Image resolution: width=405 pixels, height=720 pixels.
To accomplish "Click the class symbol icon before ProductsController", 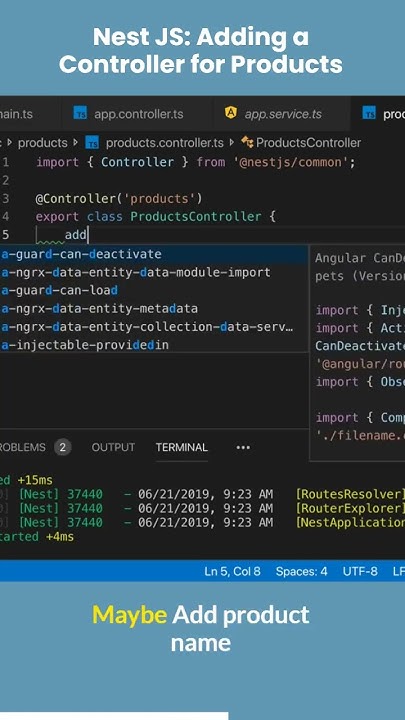I will pyautogui.click(x=247, y=142).
